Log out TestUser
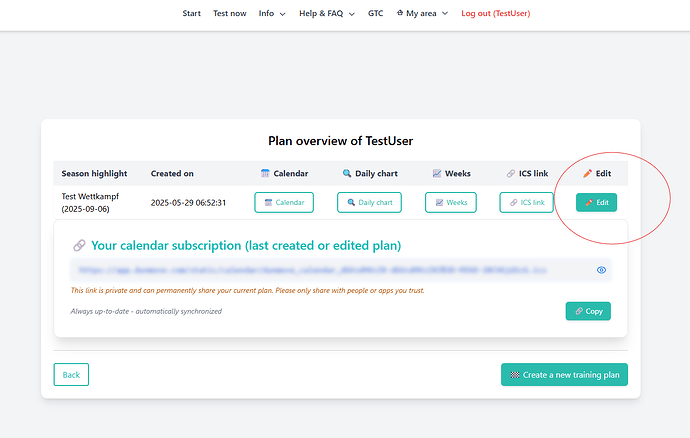The image size is (690, 438). 495,14
